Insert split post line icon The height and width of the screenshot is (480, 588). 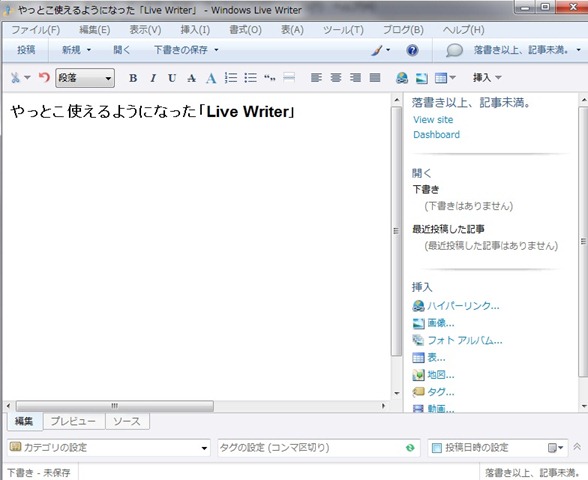[x=289, y=78]
